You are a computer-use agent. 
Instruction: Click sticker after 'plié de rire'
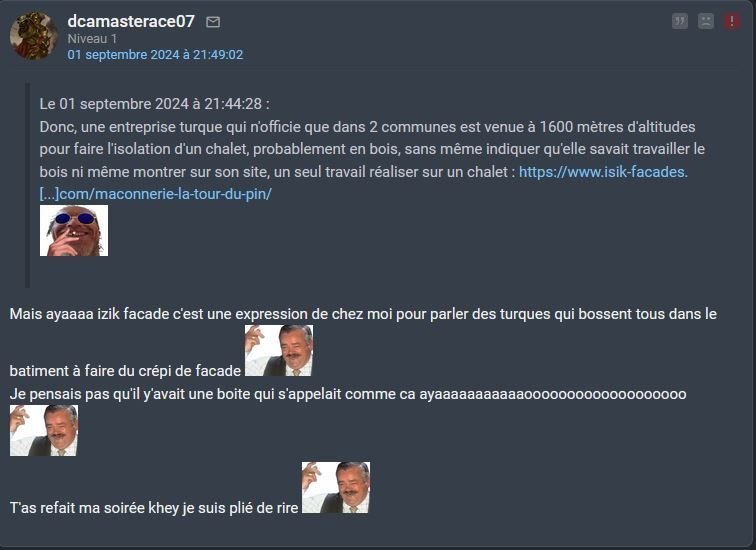pos(336,487)
